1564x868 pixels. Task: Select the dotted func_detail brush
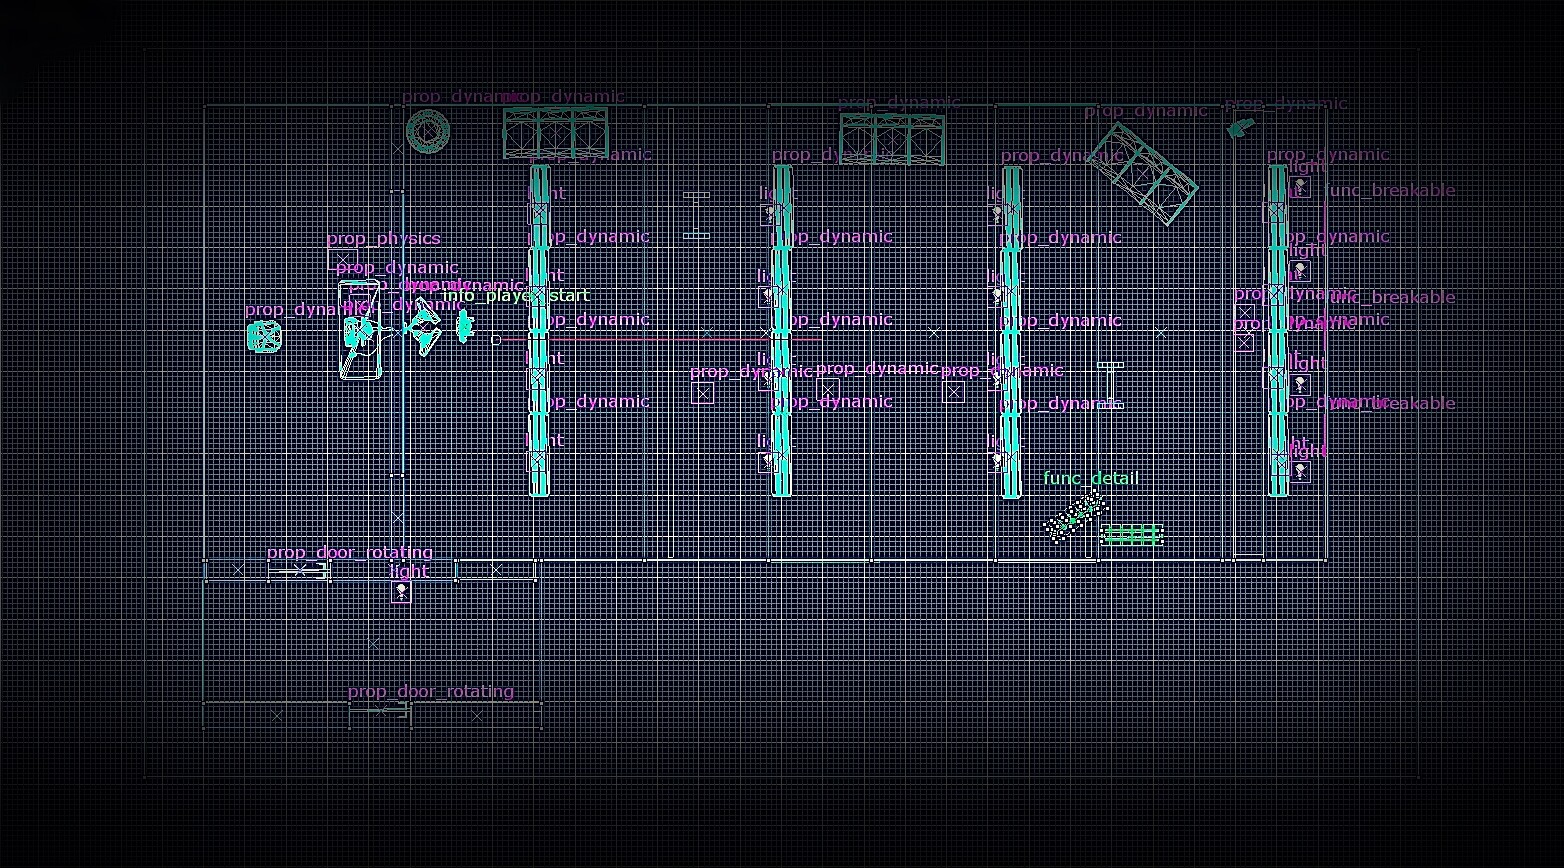pyautogui.click(x=1075, y=517)
